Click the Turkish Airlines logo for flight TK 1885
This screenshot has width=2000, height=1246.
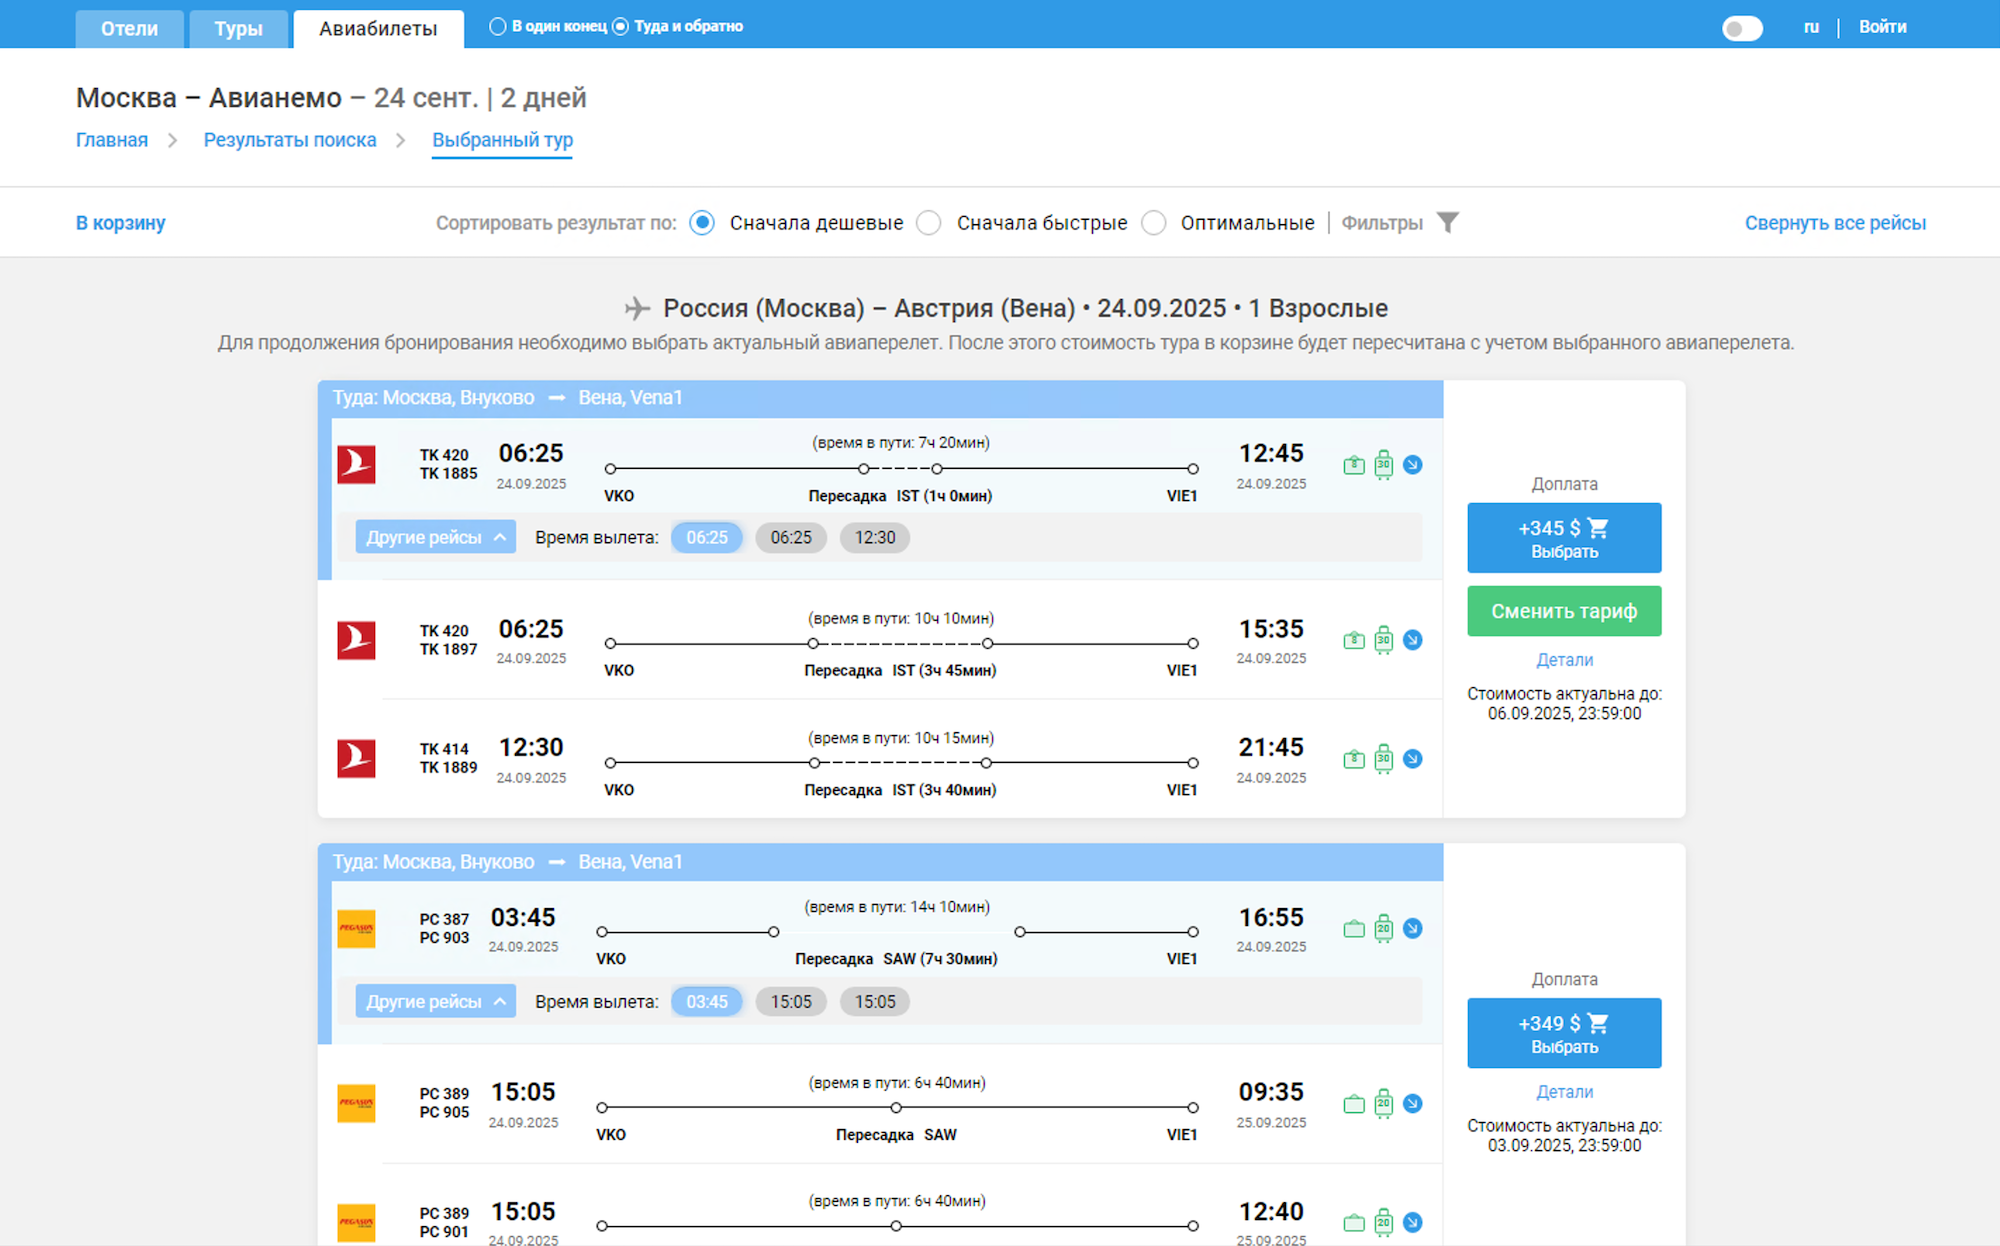click(x=356, y=465)
